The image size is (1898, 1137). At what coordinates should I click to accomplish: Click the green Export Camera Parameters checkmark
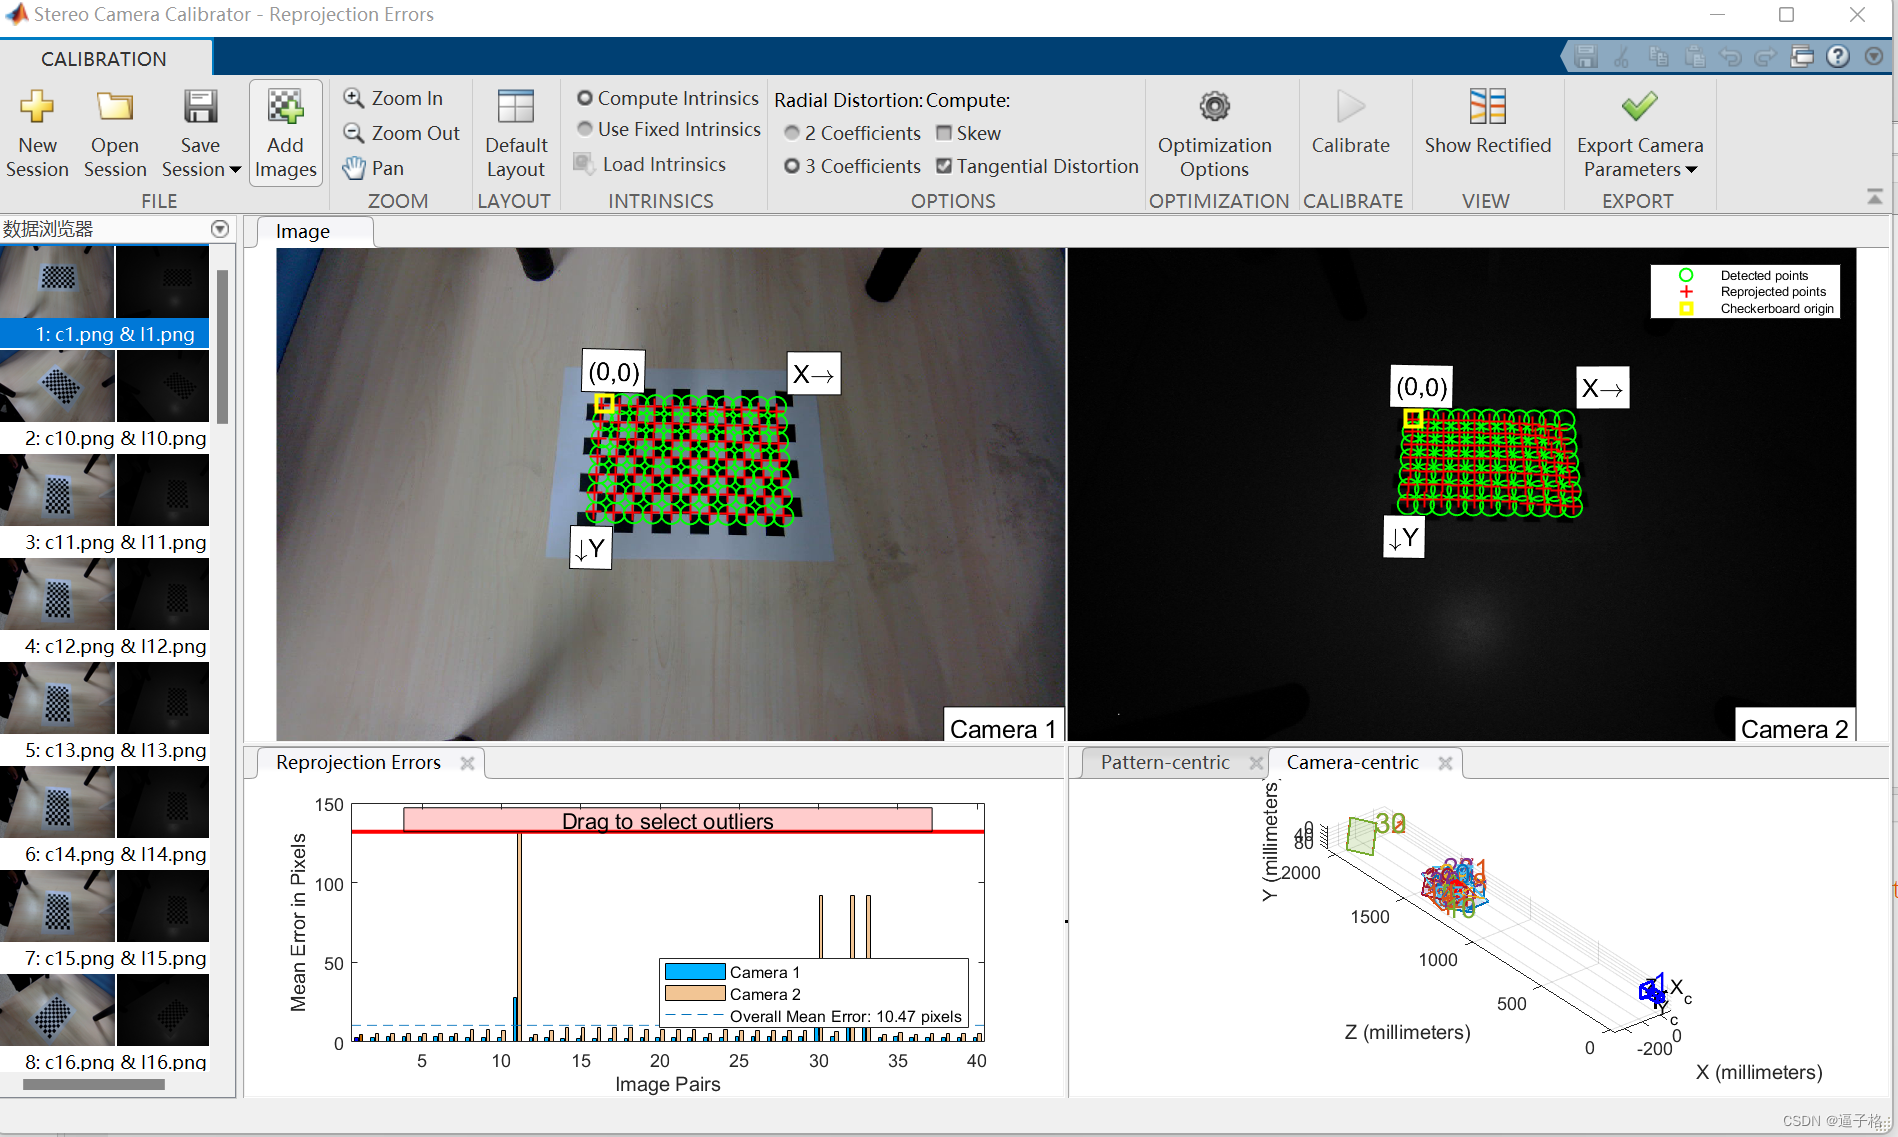pos(1639,107)
